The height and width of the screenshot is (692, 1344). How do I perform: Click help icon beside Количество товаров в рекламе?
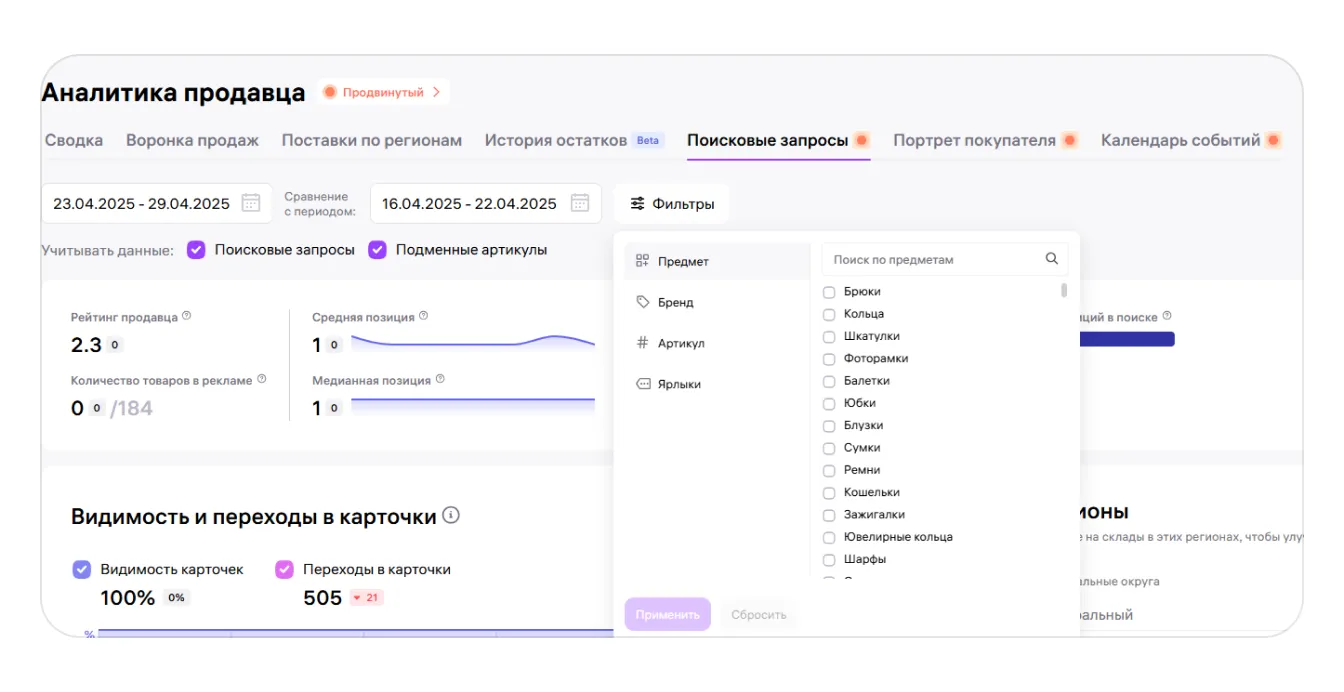[262, 379]
